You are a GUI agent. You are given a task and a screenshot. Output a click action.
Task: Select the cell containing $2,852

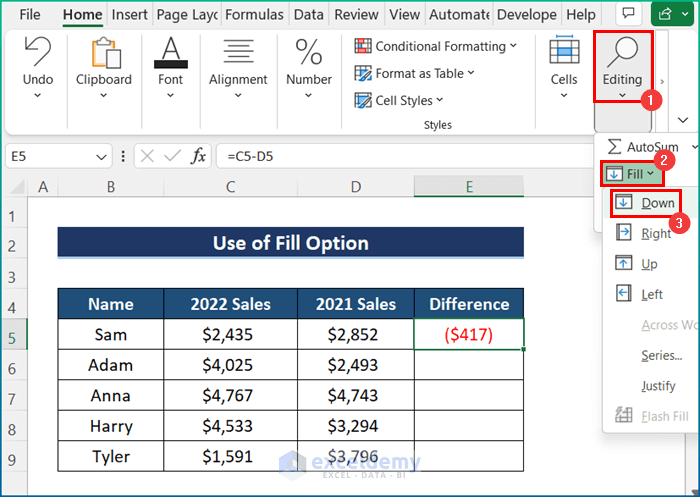(356, 334)
